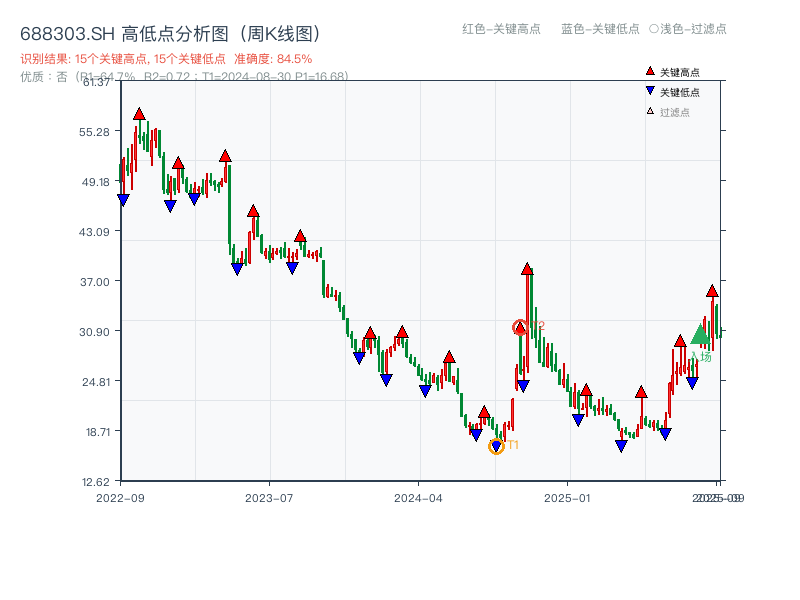Screen dimensions: 800x600
Task: Click the x-axis date 2022-09
Action: pos(120,498)
